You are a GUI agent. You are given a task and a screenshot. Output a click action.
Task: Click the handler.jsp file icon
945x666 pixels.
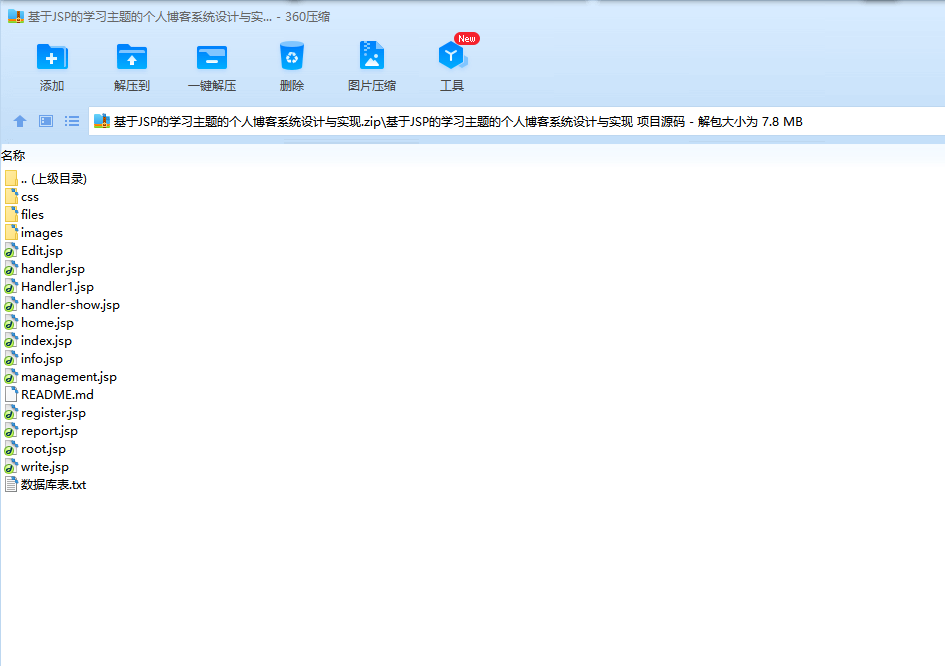click(11, 269)
